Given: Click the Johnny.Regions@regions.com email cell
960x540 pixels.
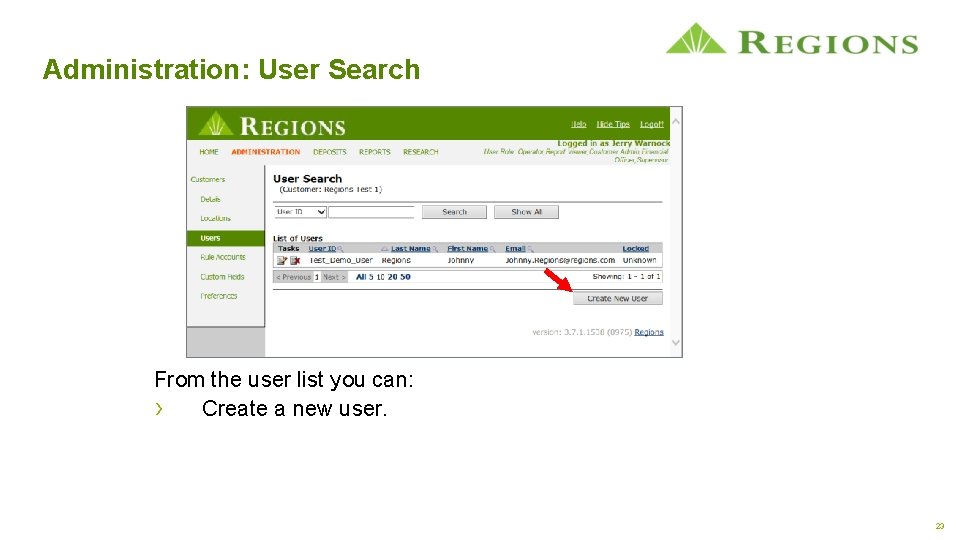Looking at the screenshot, I should 560,260.
